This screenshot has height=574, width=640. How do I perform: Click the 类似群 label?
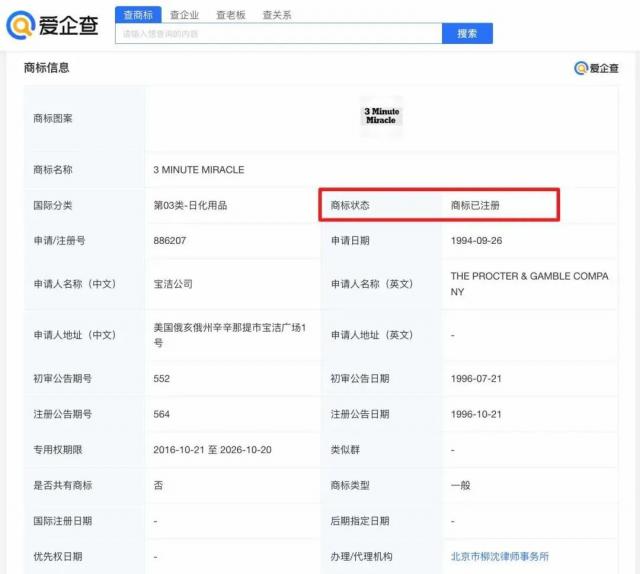345,449
